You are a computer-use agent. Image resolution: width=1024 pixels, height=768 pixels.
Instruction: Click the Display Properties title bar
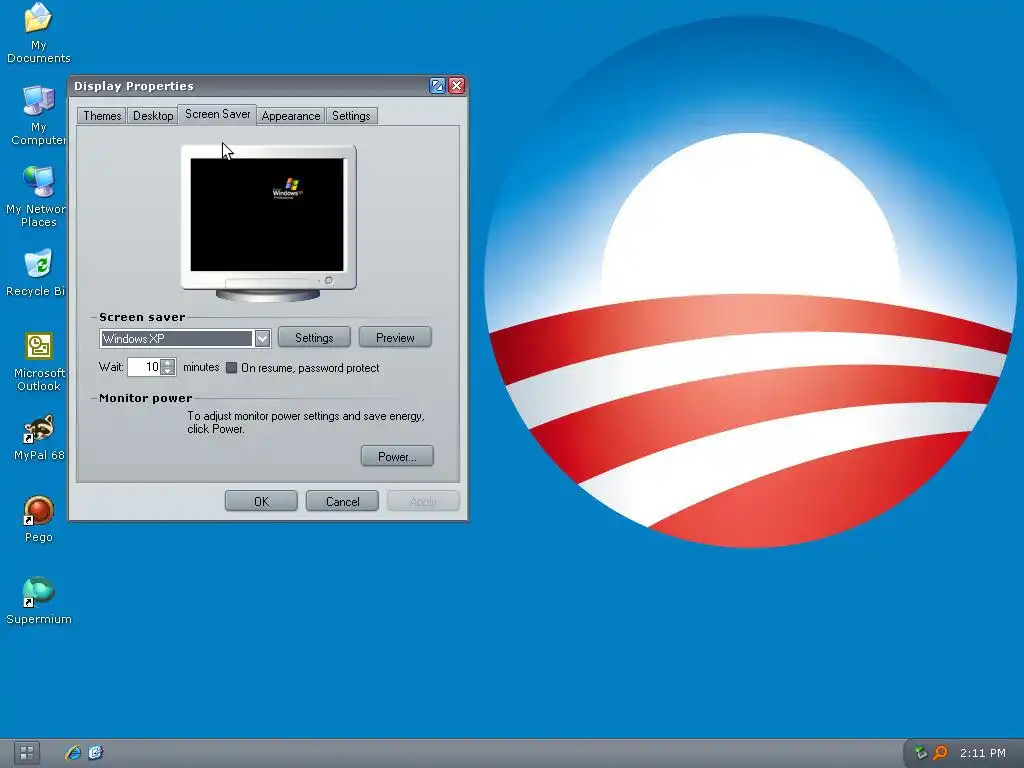pos(248,86)
